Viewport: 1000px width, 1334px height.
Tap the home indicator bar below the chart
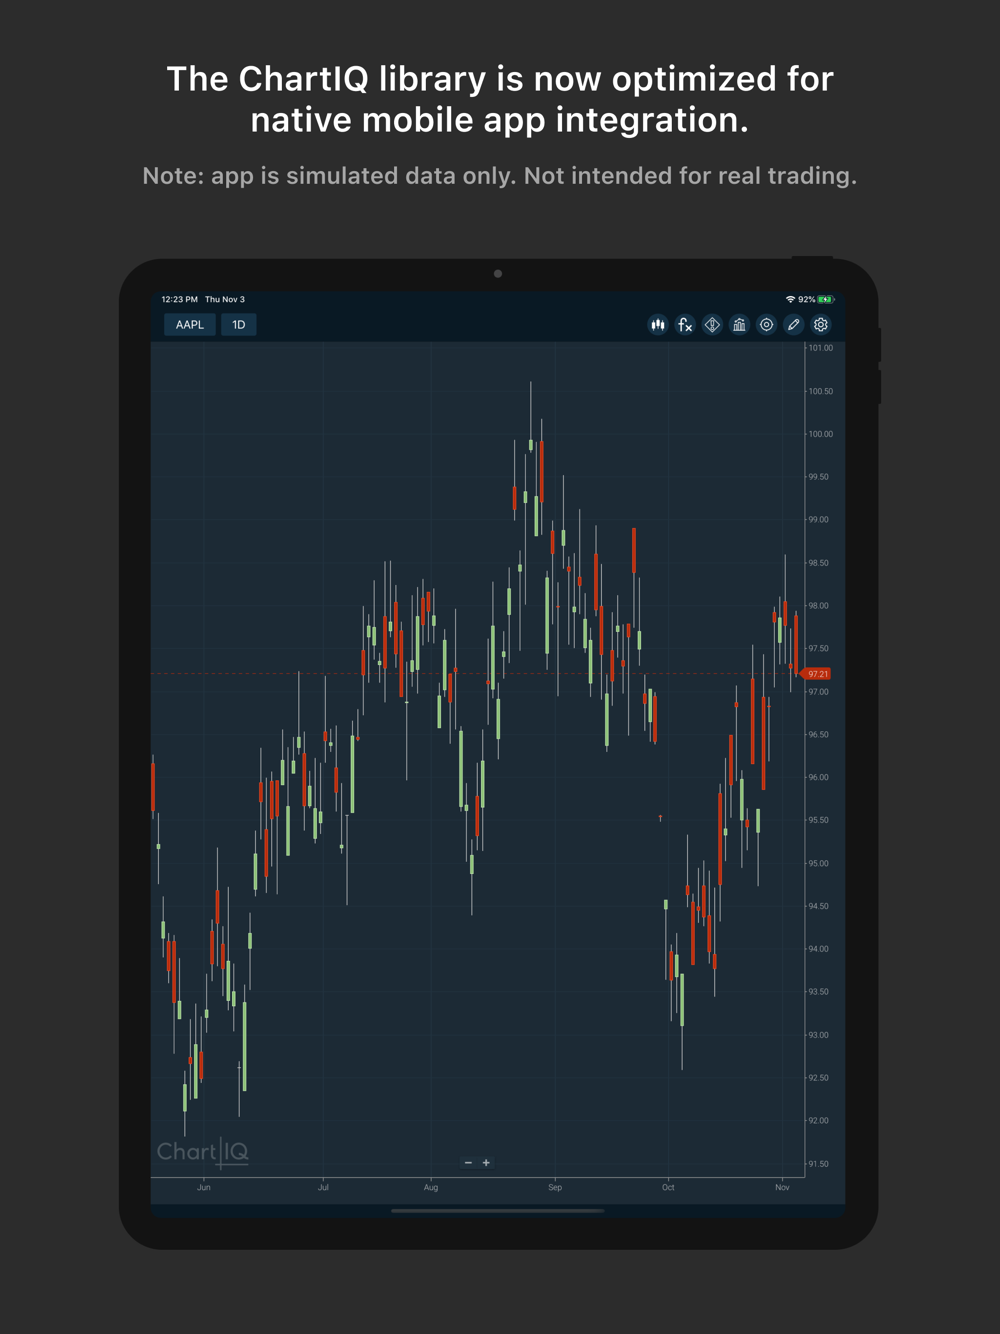(498, 1210)
